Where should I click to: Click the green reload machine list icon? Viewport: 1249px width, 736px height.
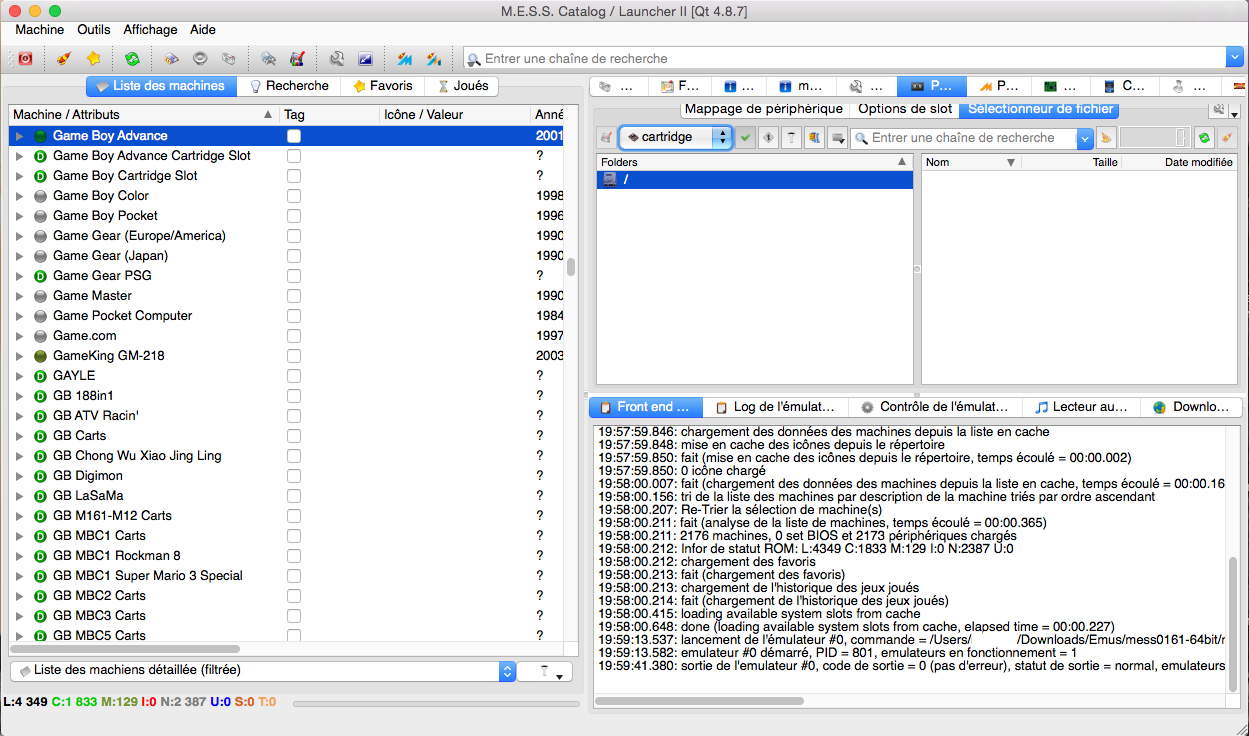coord(132,59)
